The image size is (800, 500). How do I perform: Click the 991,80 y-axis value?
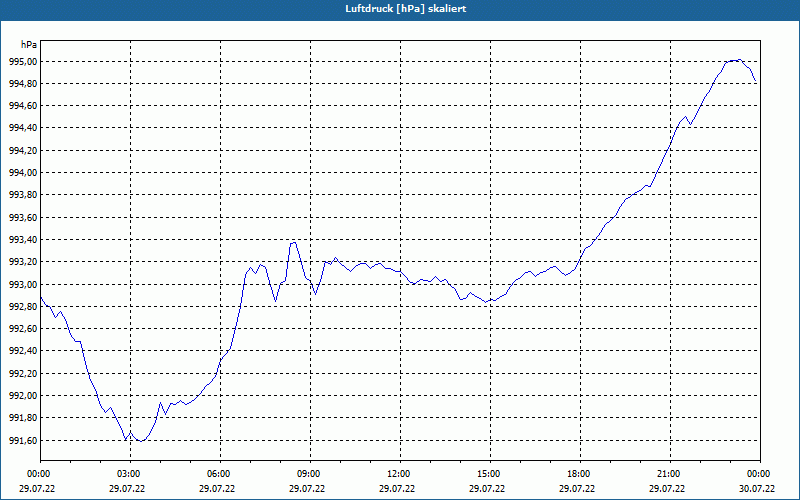(23, 418)
